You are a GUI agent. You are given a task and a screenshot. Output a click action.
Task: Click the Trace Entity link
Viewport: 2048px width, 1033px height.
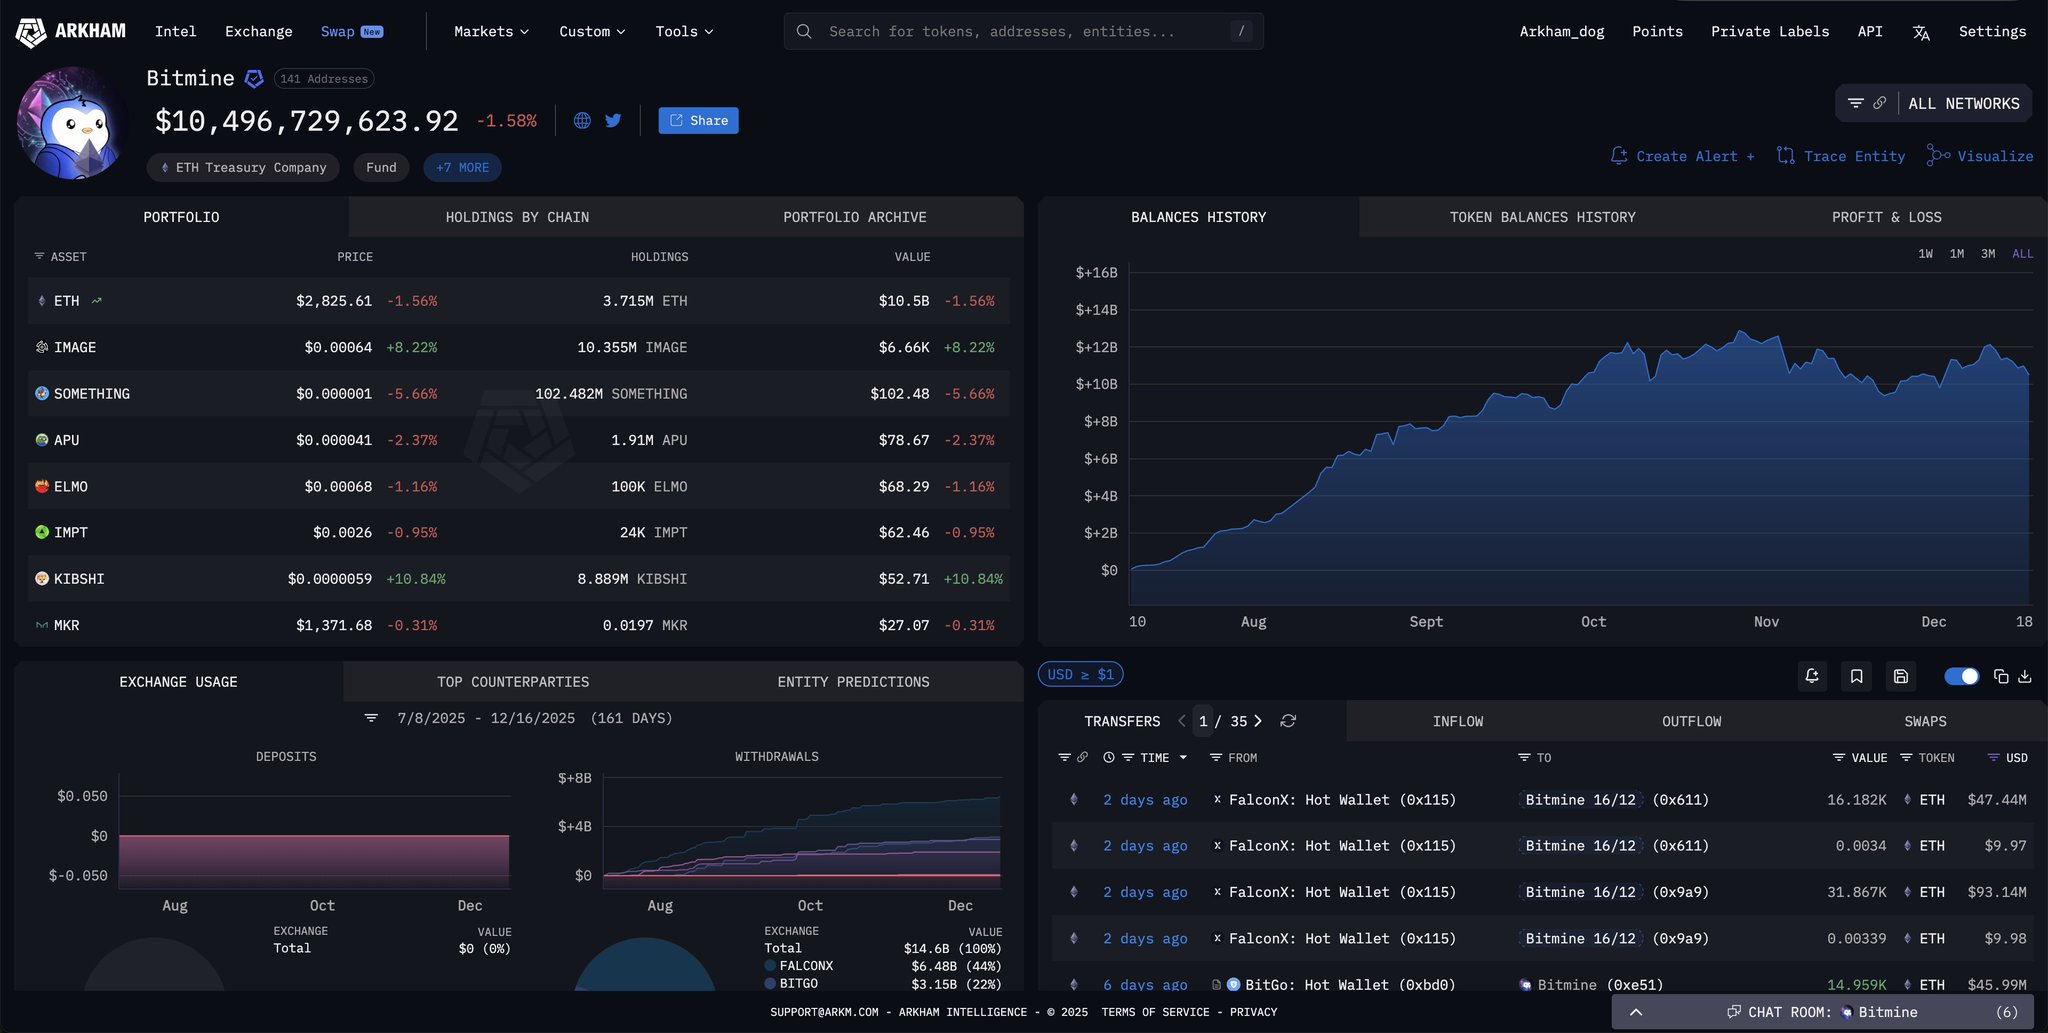coord(1841,156)
